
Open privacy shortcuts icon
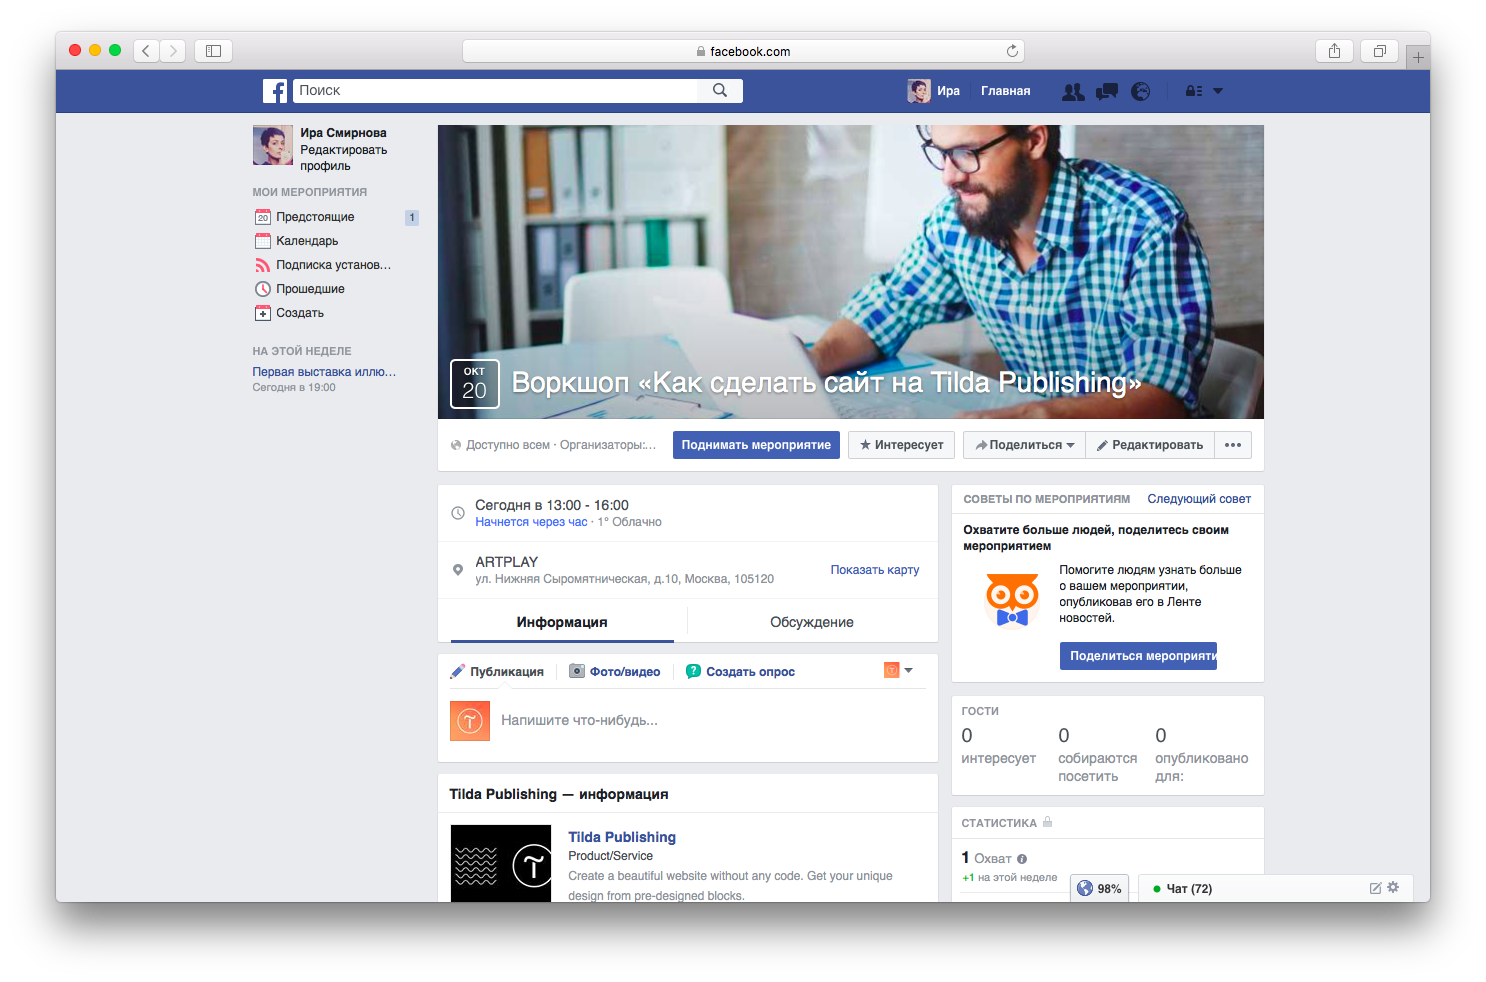point(1194,91)
